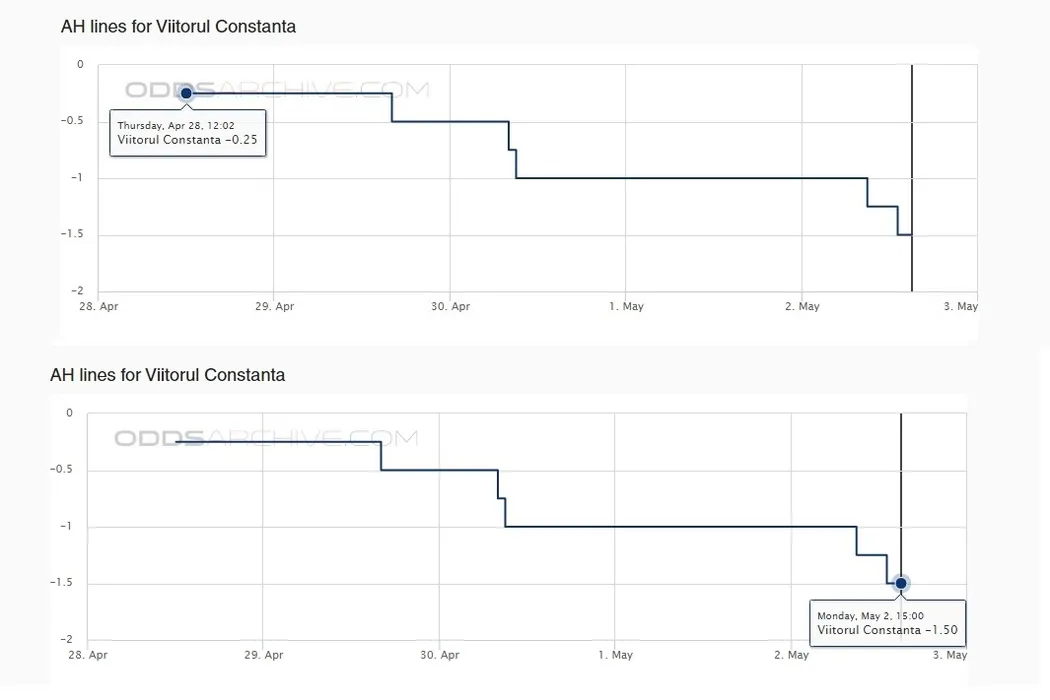The width and height of the screenshot is (1050, 700).
Task: Click the 'Thursday, Apr 28, 12:02' tooltip
Action: [x=188, y=132]
